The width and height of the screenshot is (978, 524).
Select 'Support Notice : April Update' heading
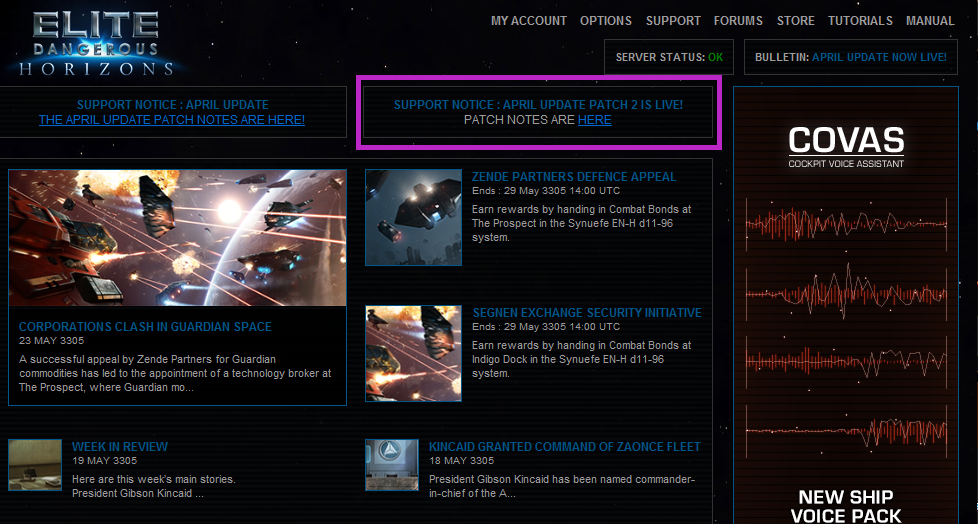(173, 105)
